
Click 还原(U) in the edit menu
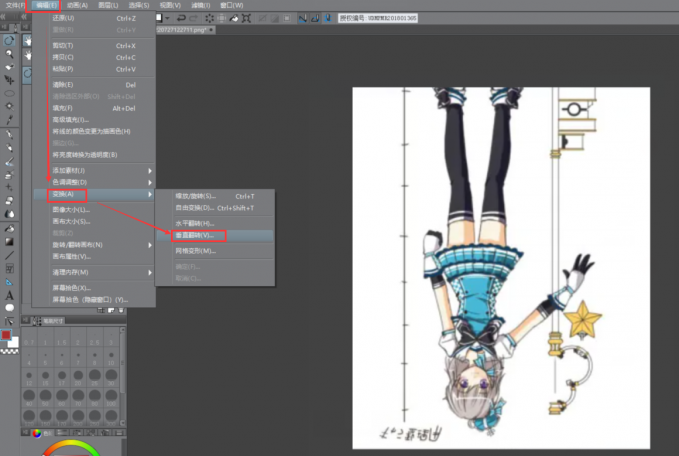(x=94, y=18)
